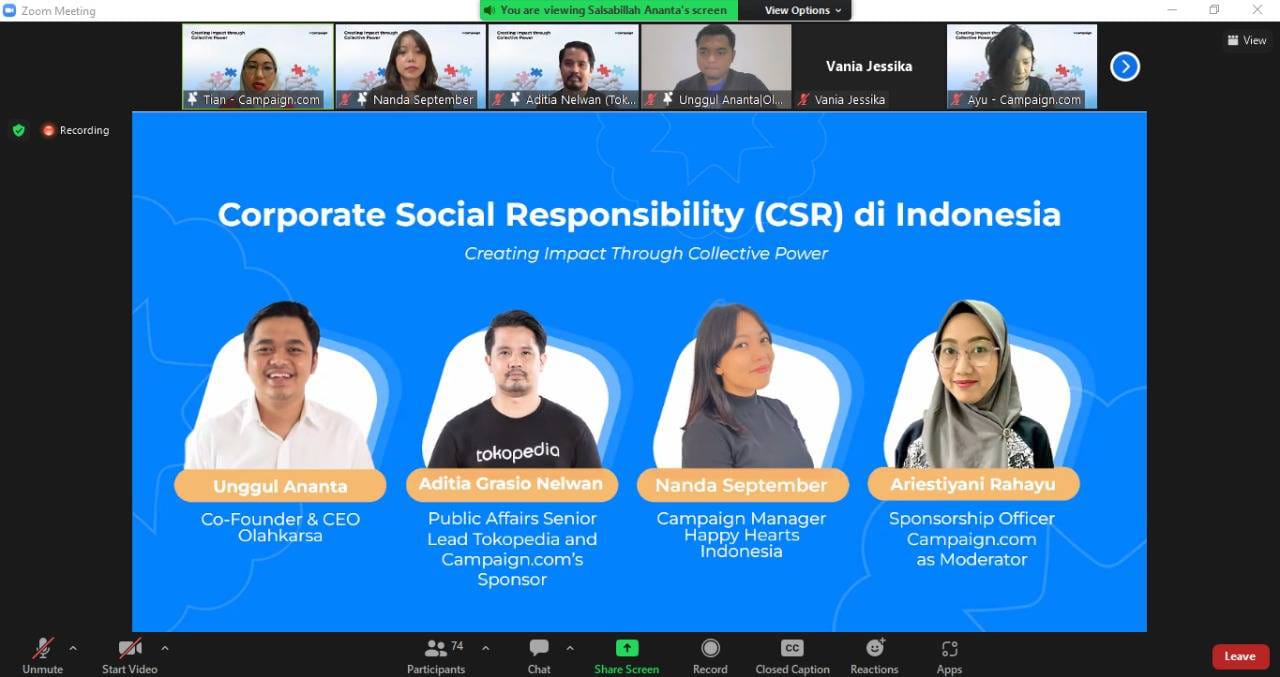The width and height of the screenshot is (1280, 677).
Task: Click the pin icon on Unggul Ananta's tile
Action: click(668, 99)
